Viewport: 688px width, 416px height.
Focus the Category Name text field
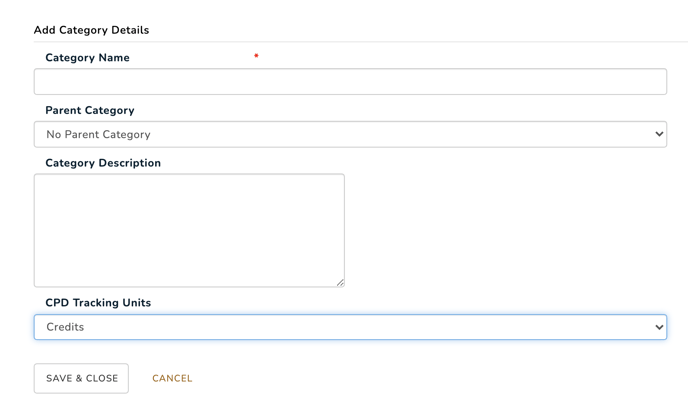pyautogui.click(x=350, y=82)
